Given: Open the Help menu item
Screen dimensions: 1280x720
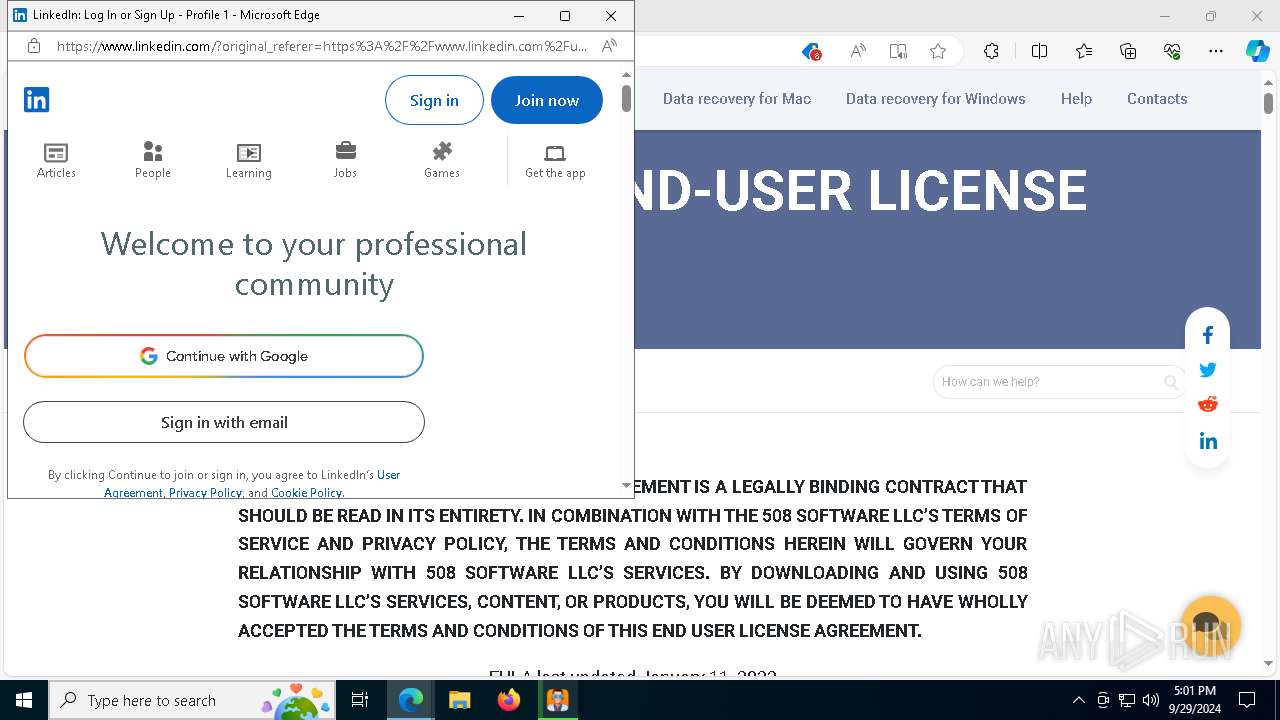Looking at the screenshot, I should click(x=1076, y=99).
